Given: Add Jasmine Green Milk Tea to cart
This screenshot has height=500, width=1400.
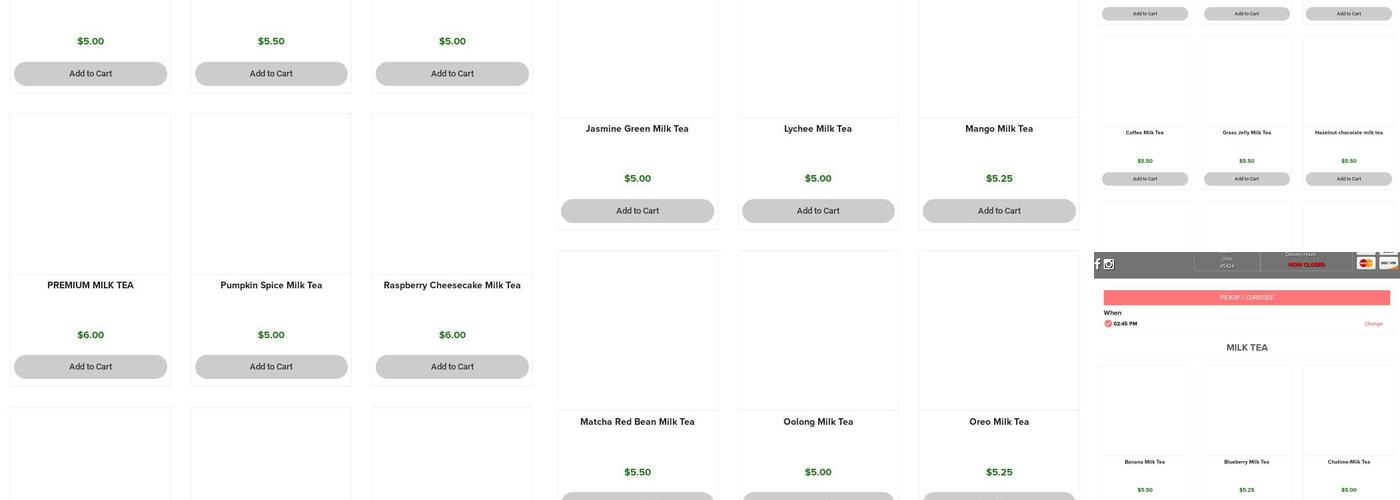Looking at the screenshot, I should tap(637, 211).
